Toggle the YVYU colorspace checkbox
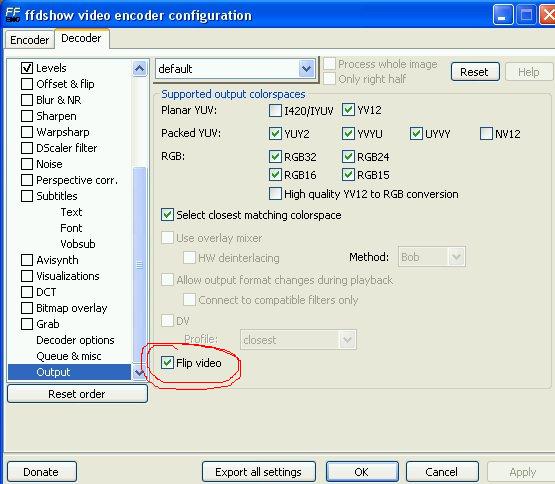This screenshot has width=555, height=484. 348,133
